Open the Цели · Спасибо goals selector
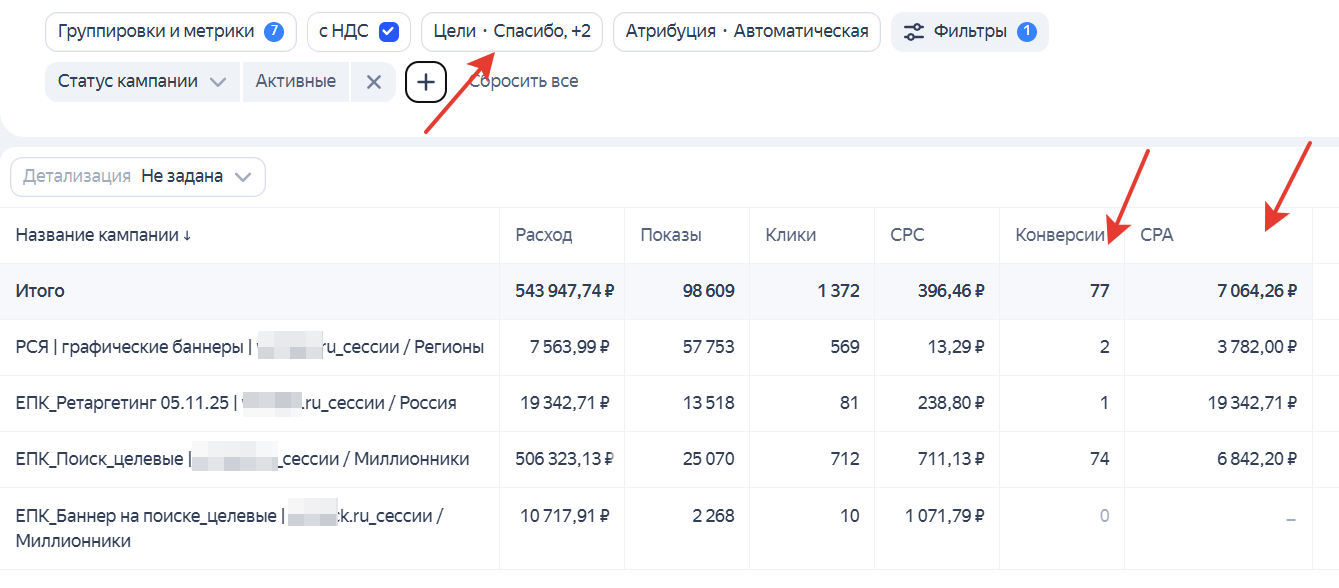The image size is (1339, 588). (x=510, y=31)
